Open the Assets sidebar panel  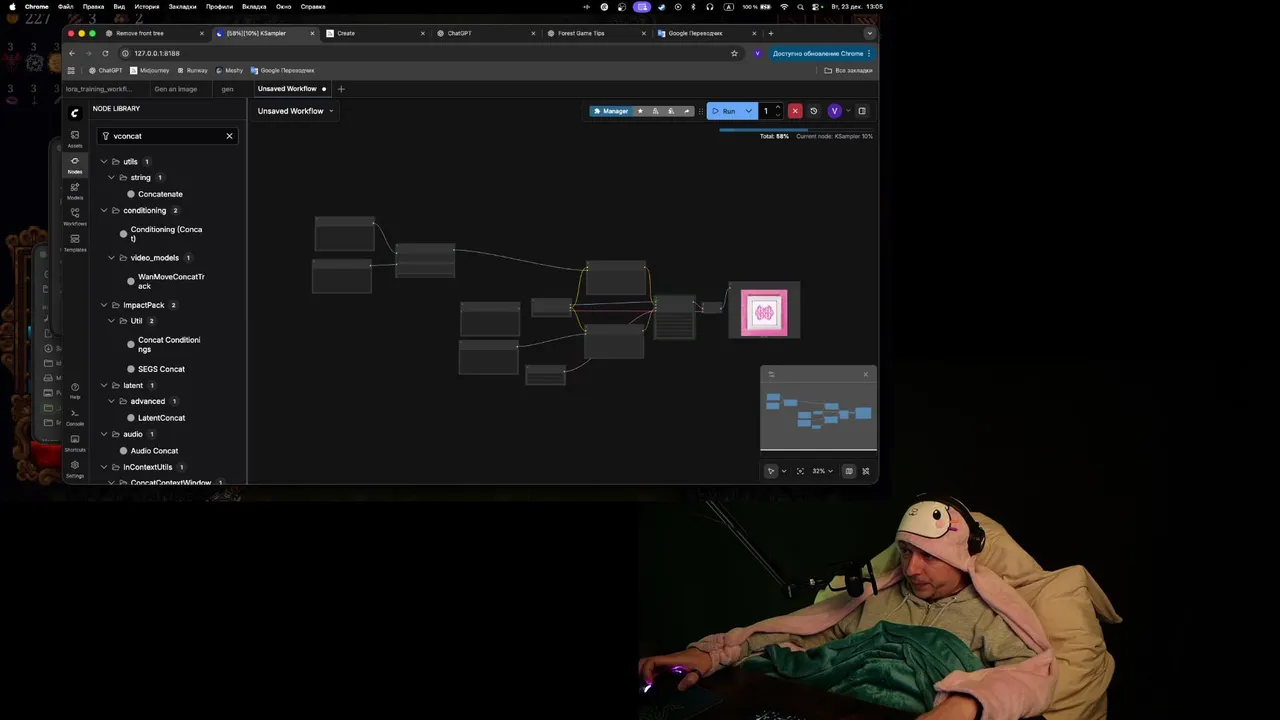click(75, 138)
